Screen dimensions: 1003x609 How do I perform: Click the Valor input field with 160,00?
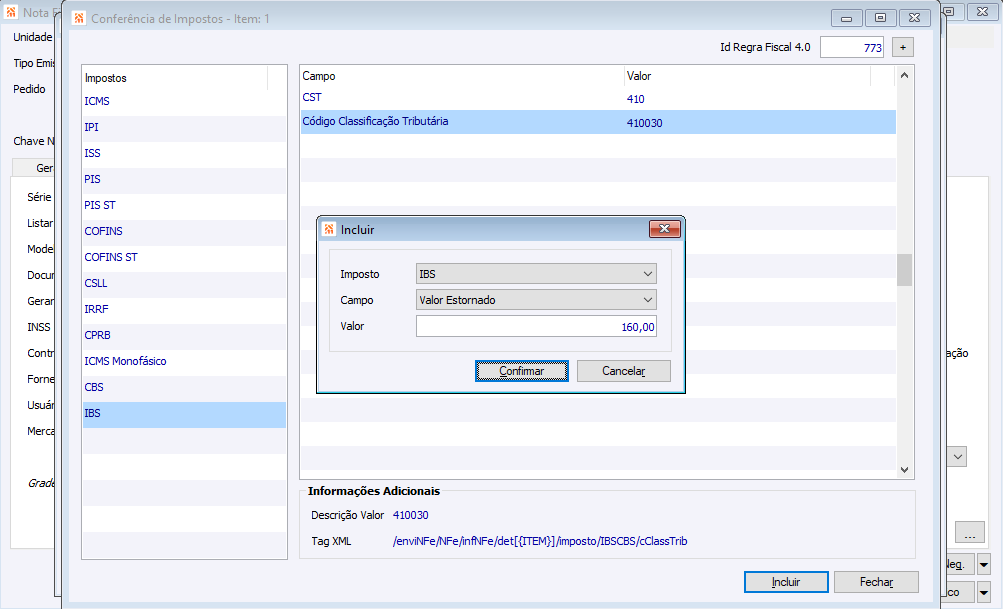536,326
